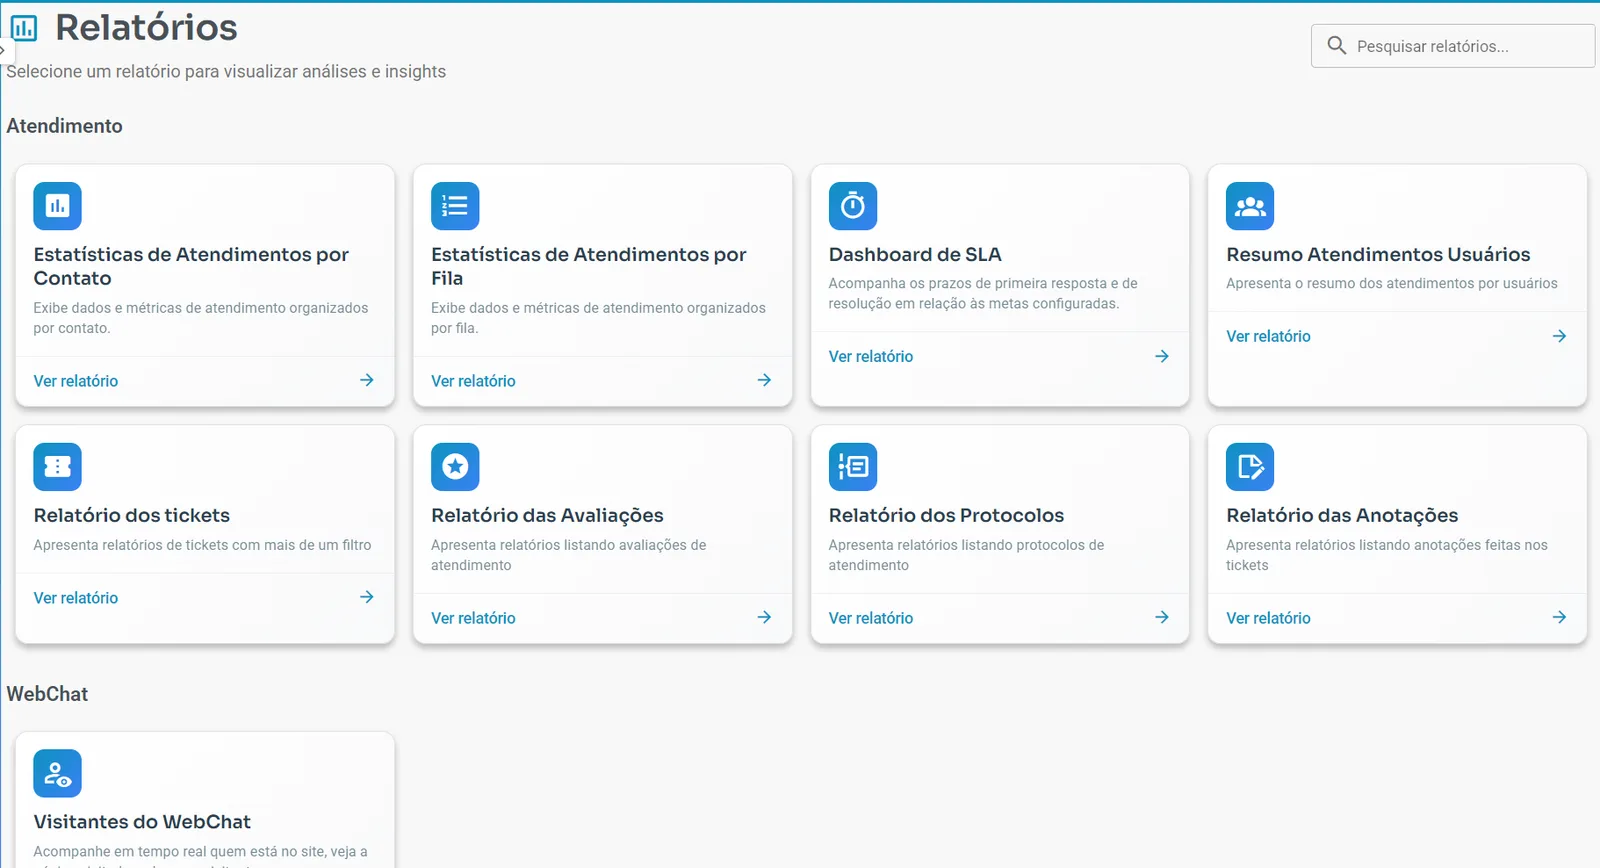This screenshot has width=1600, height=868.
Task: Click the search magnifier icon
Action: click(1336, 45)
